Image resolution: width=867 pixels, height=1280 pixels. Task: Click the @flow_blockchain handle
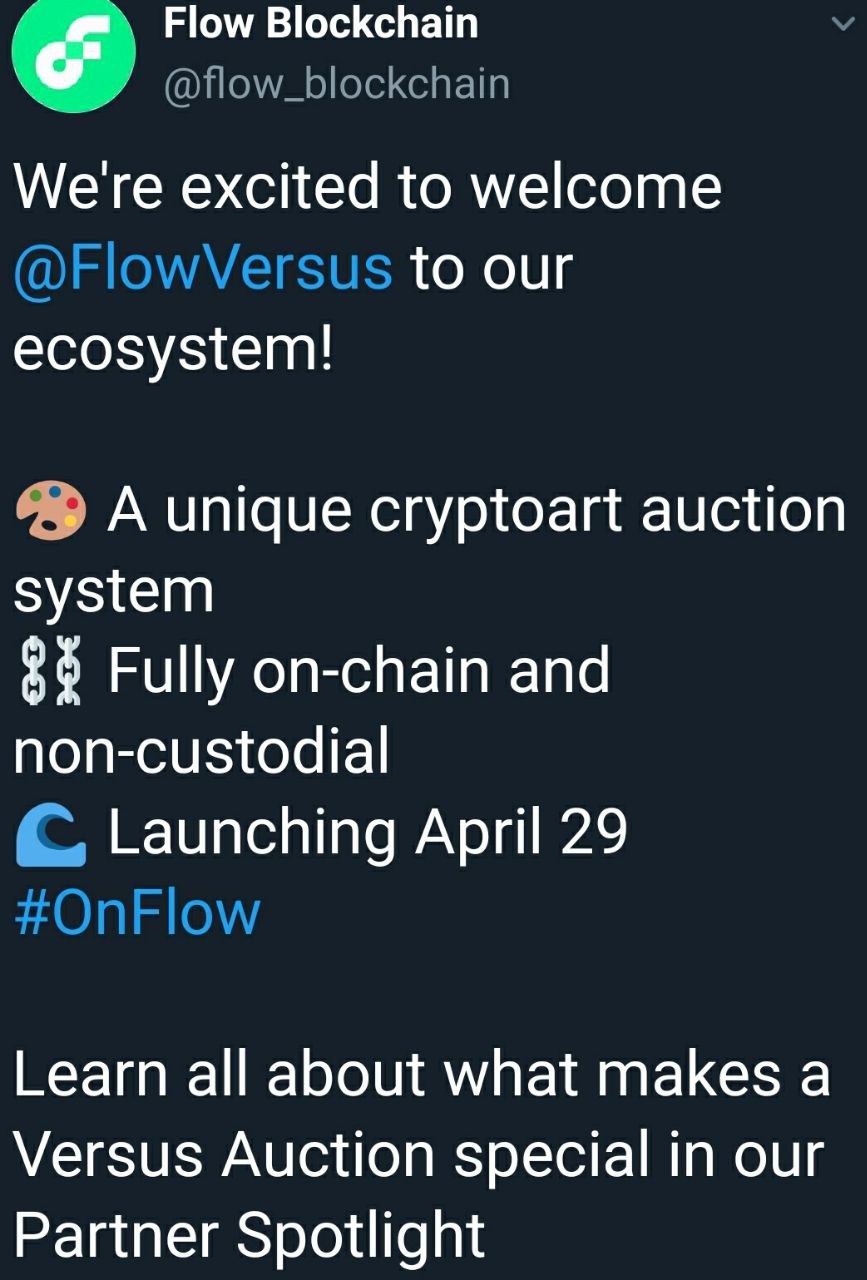pyautogui.click(x=336, y=84)
